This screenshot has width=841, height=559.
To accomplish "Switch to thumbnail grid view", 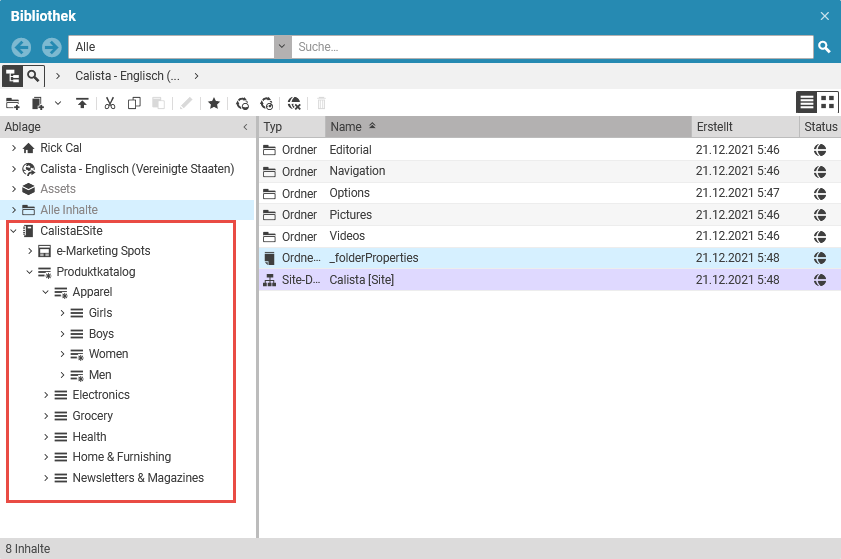I will [827, 102].
